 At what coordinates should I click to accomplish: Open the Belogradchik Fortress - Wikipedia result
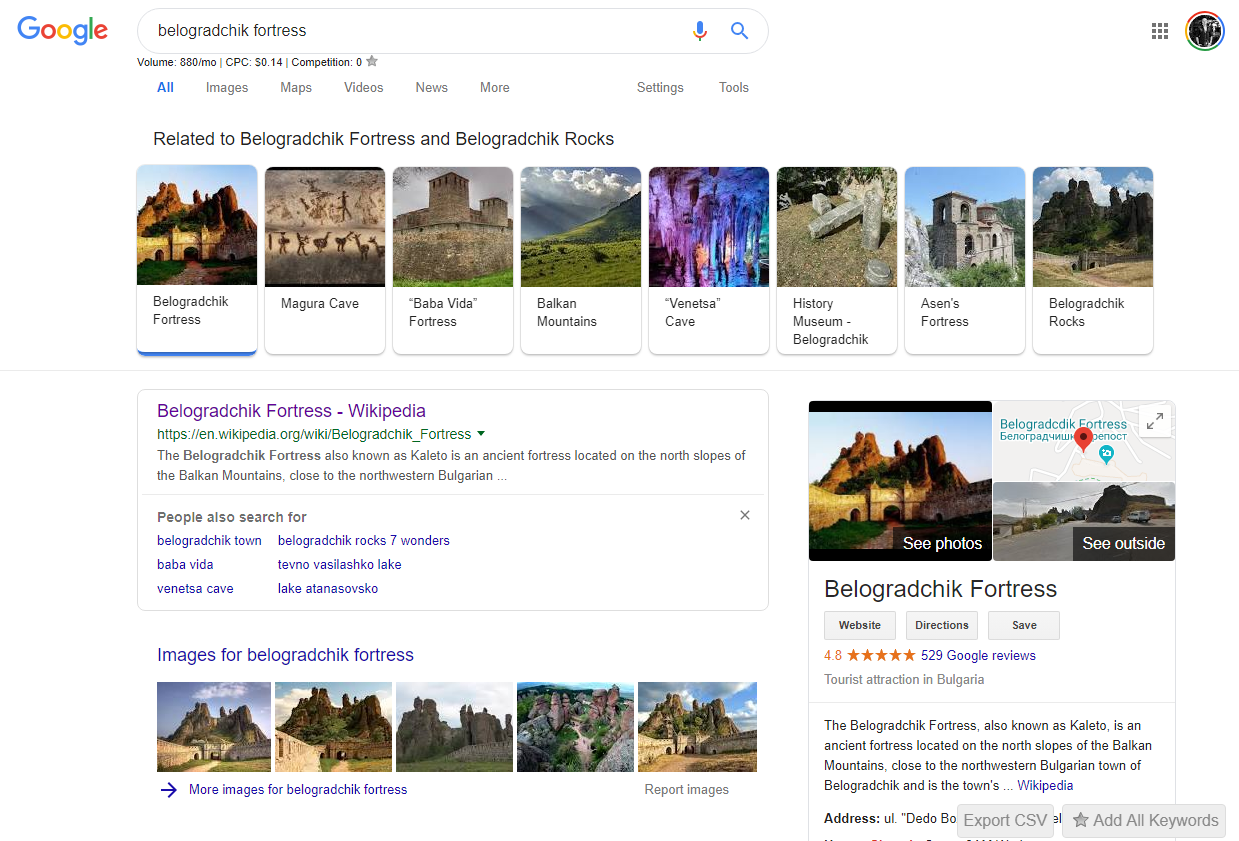[291, 411]
